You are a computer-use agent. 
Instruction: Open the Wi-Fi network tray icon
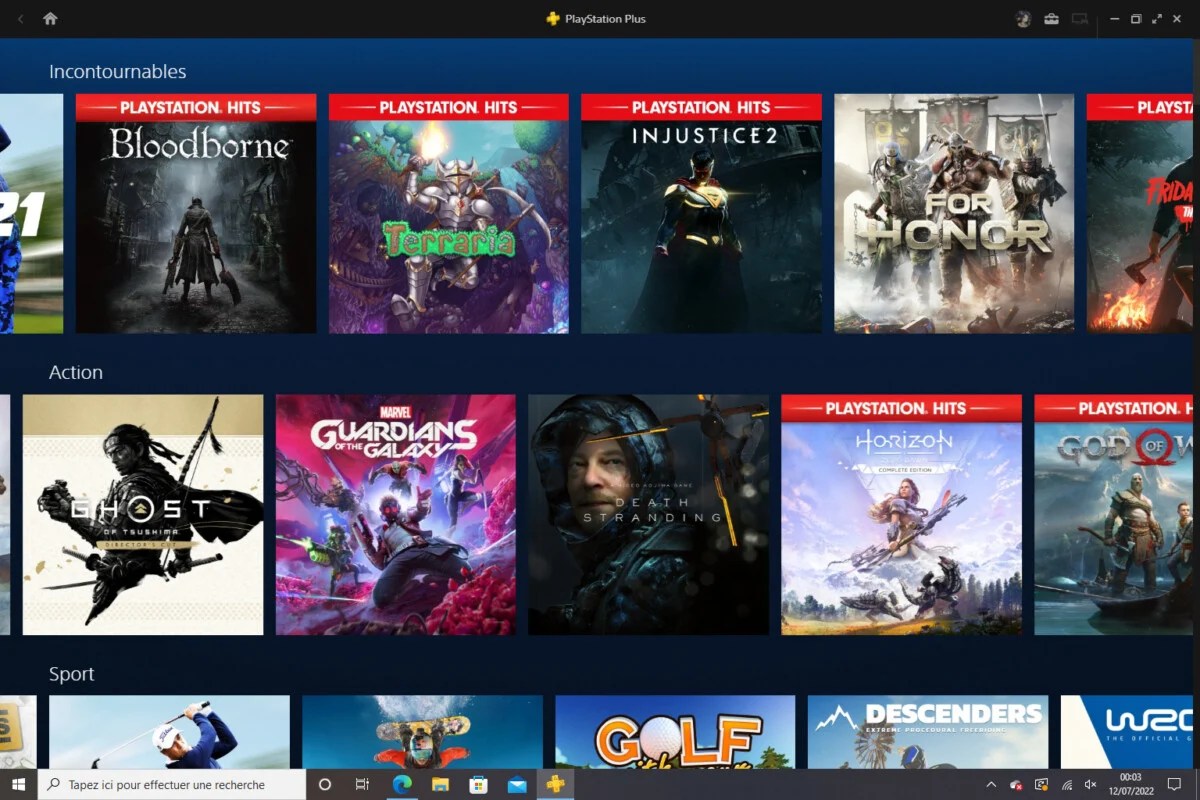click(x=1067, y=785)
